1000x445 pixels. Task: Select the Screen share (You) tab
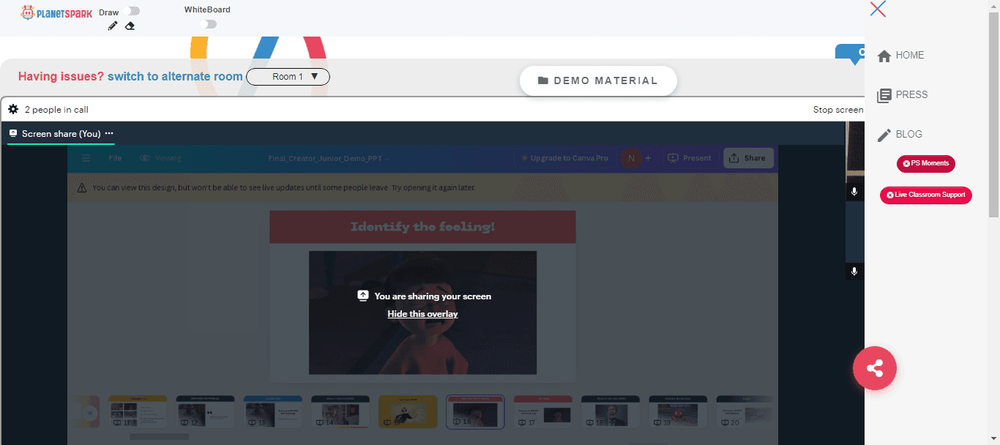click(61, 134)
